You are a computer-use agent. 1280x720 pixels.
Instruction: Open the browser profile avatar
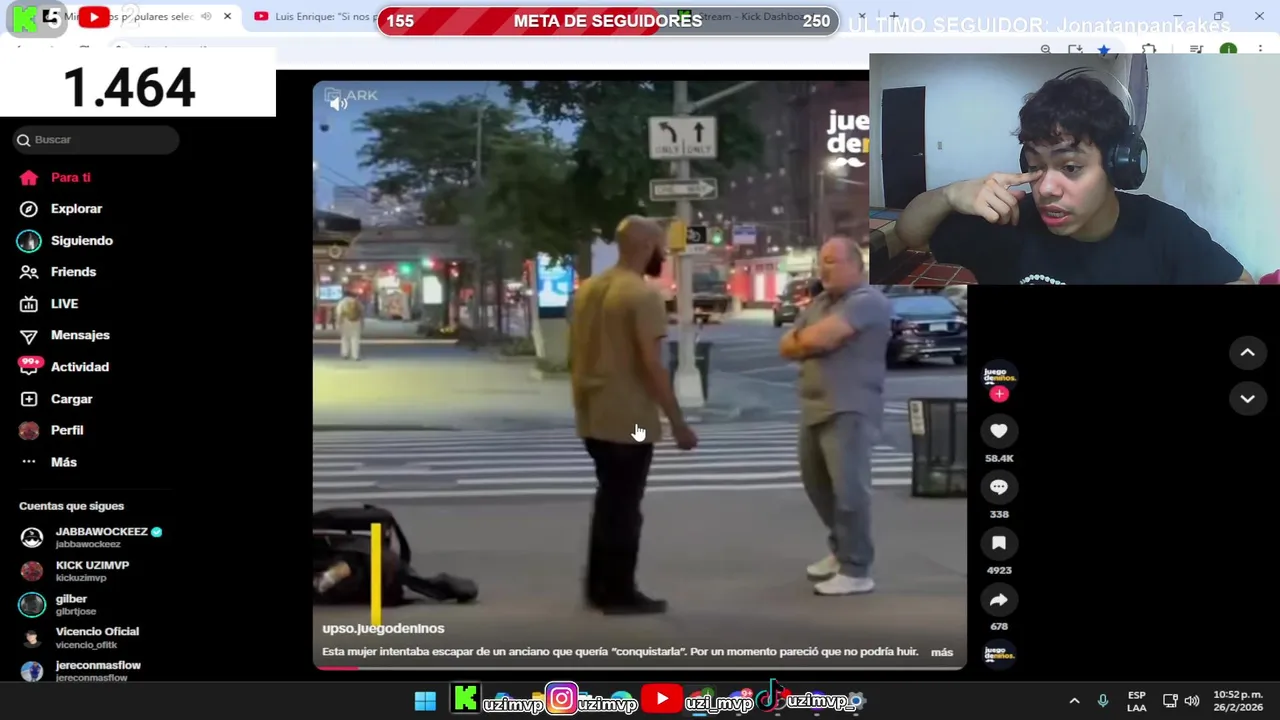[1228, 50]
